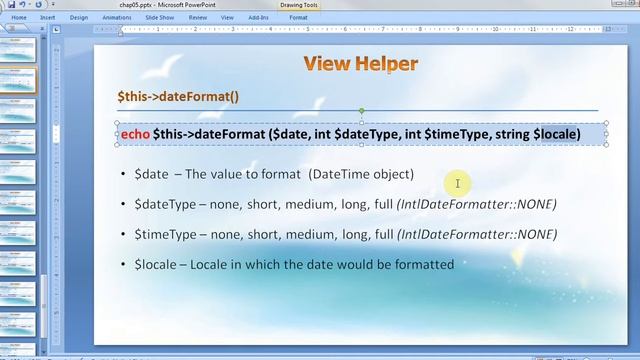
Task: Click the slide title "View Helper"
Action: click(361, 64)
